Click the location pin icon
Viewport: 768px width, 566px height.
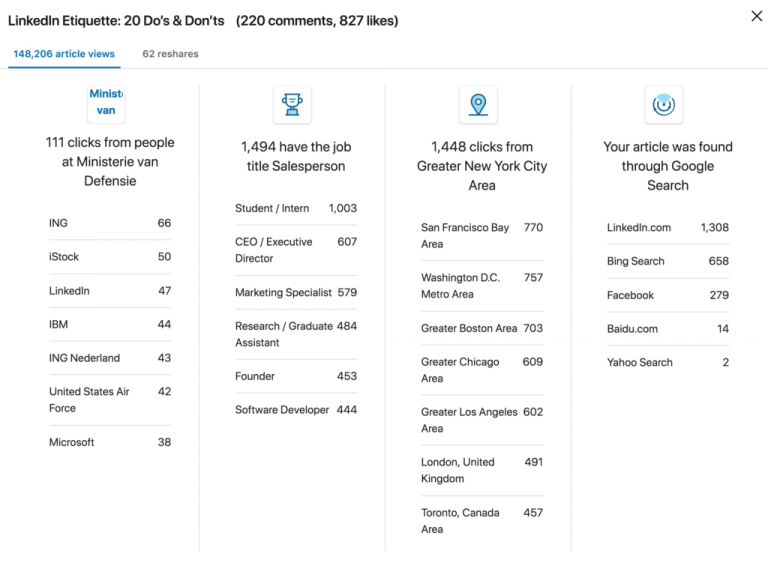pyautogui.click(x=478, y=104)
